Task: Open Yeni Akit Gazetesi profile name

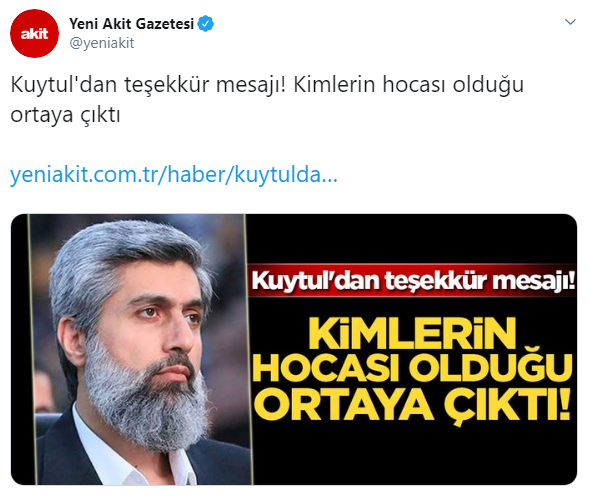Action: click(x=131, y=24)
